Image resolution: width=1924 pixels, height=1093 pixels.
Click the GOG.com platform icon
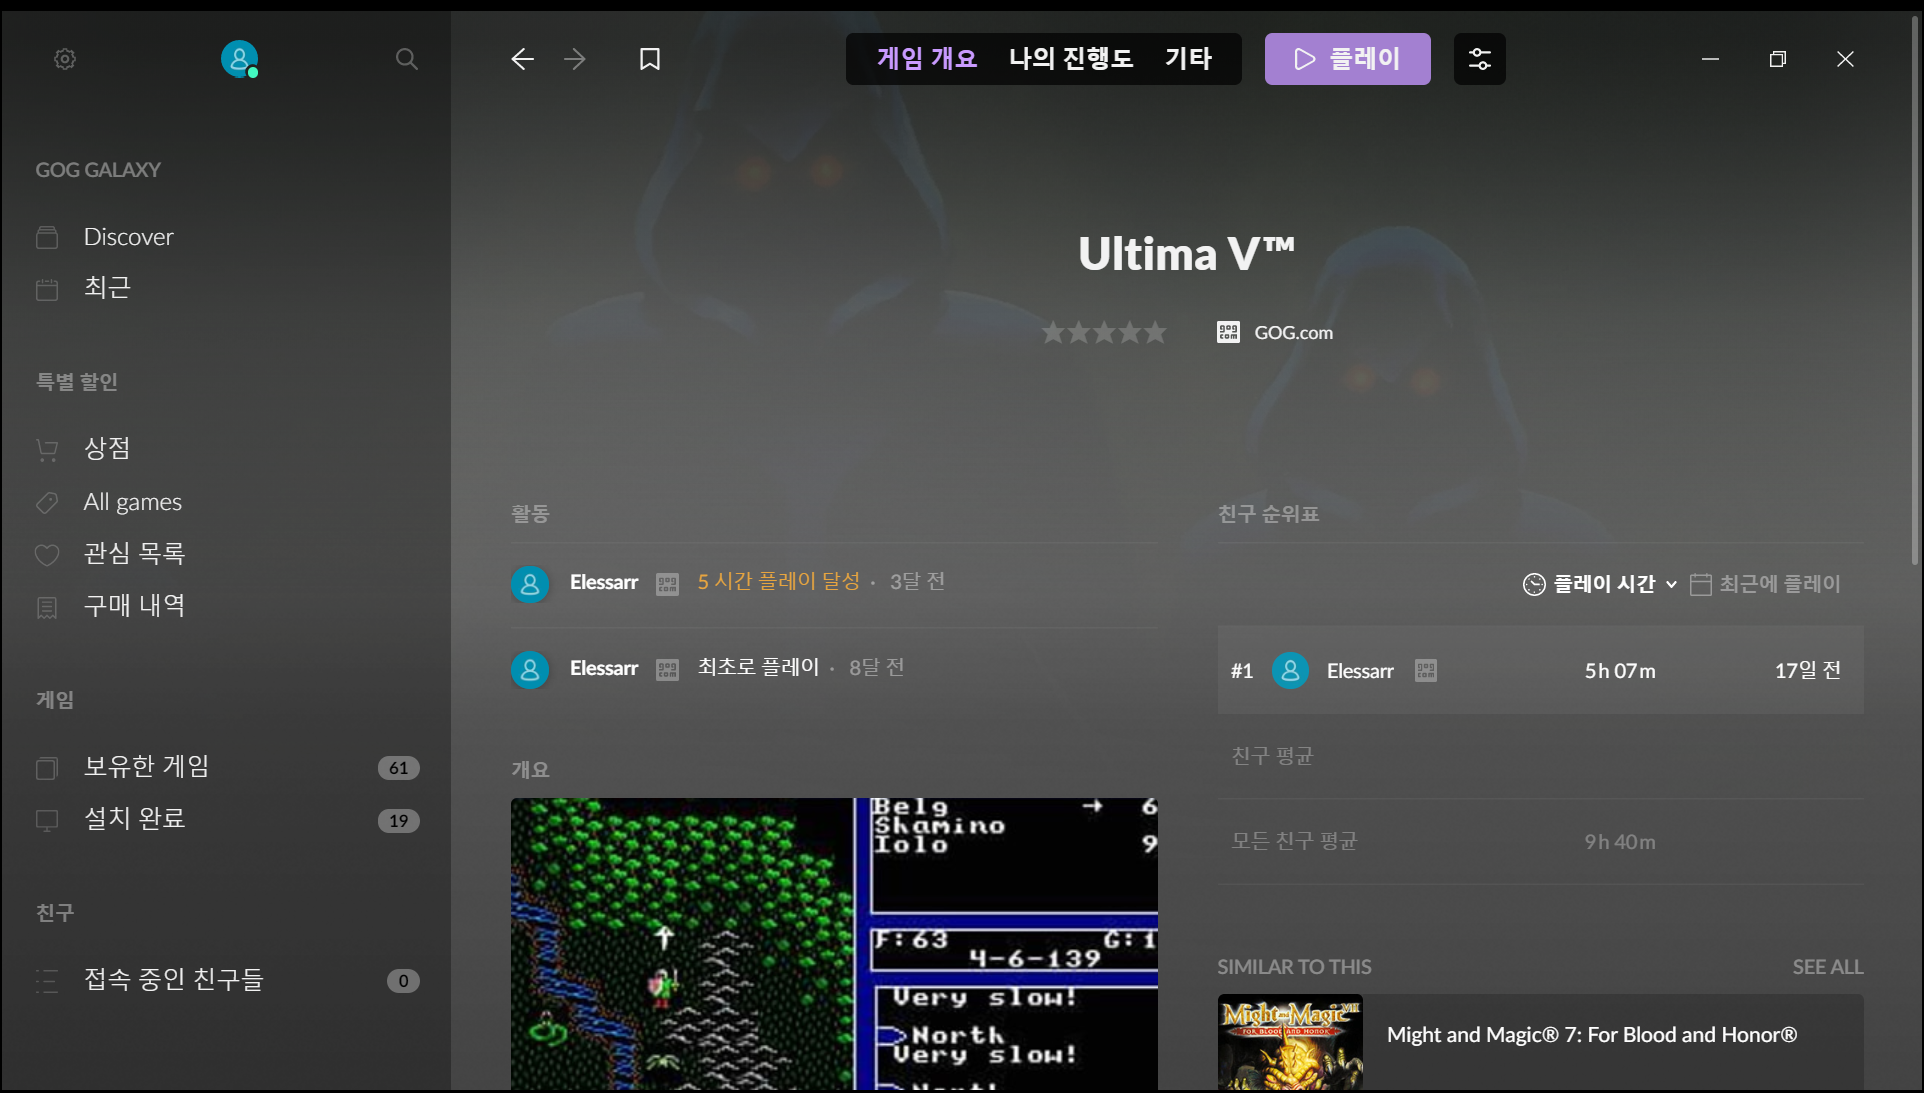tap(1228, 332)
